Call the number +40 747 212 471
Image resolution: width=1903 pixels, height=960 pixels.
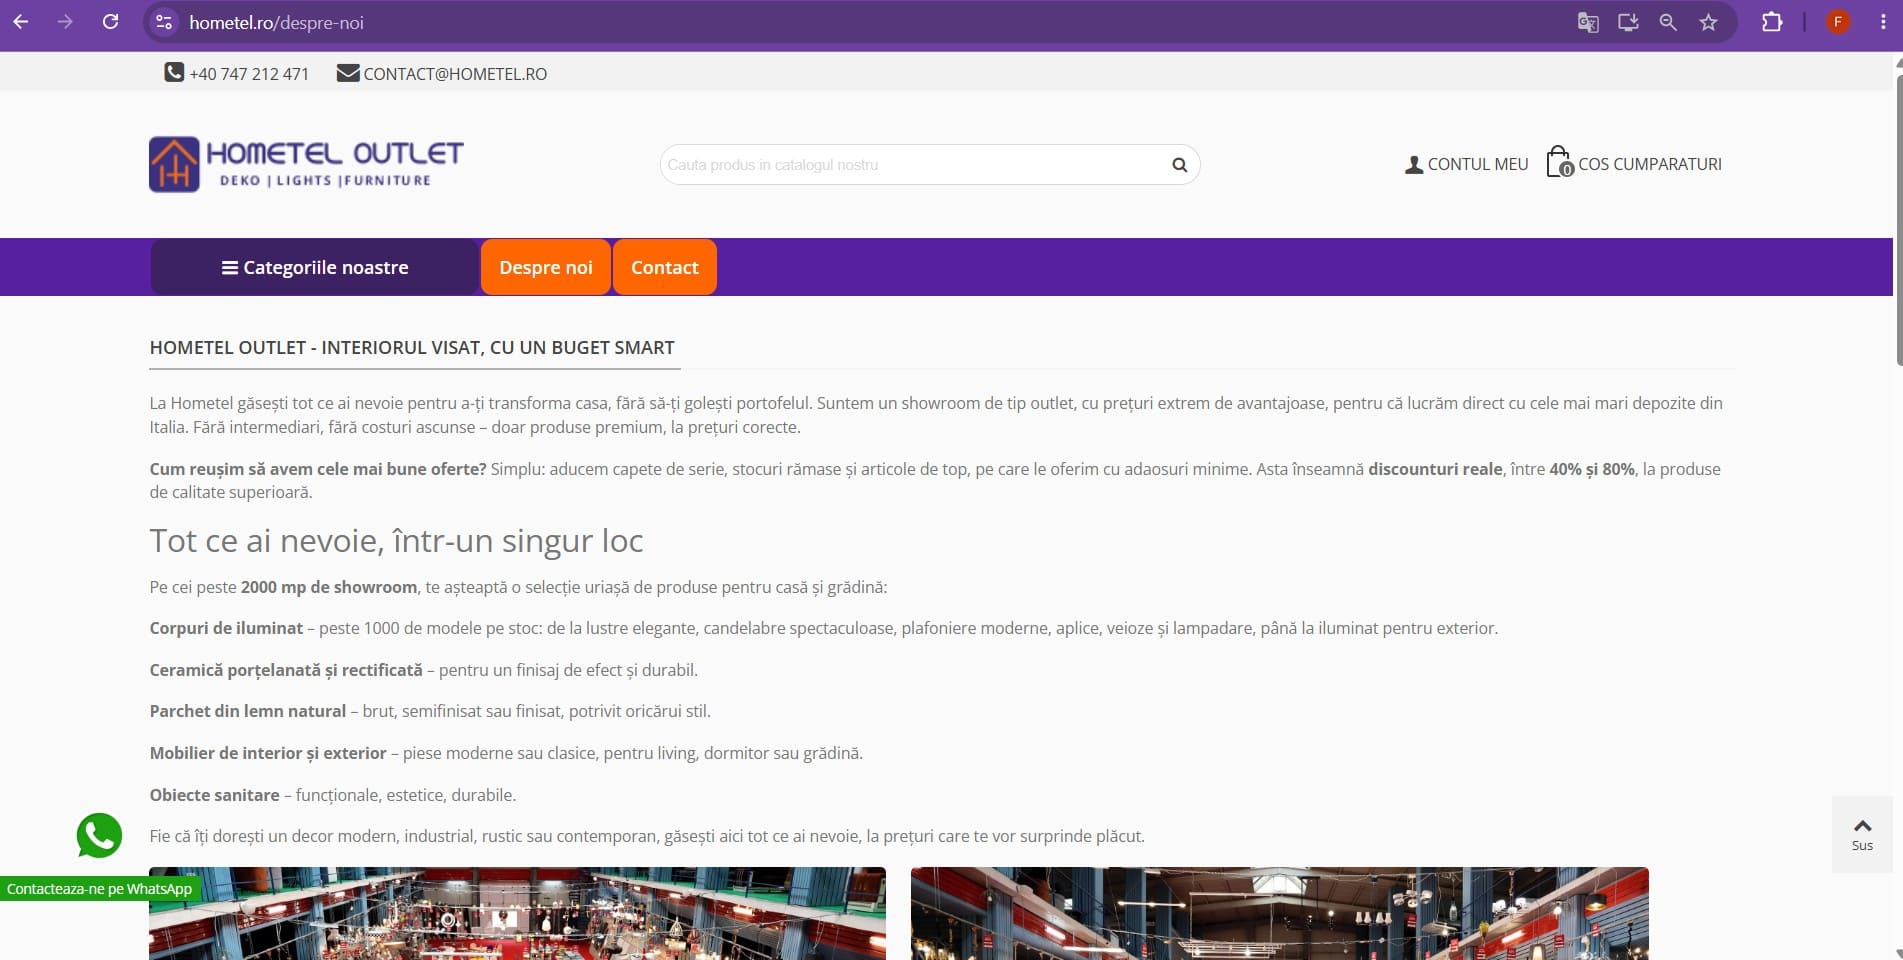[x=249, y=74]
